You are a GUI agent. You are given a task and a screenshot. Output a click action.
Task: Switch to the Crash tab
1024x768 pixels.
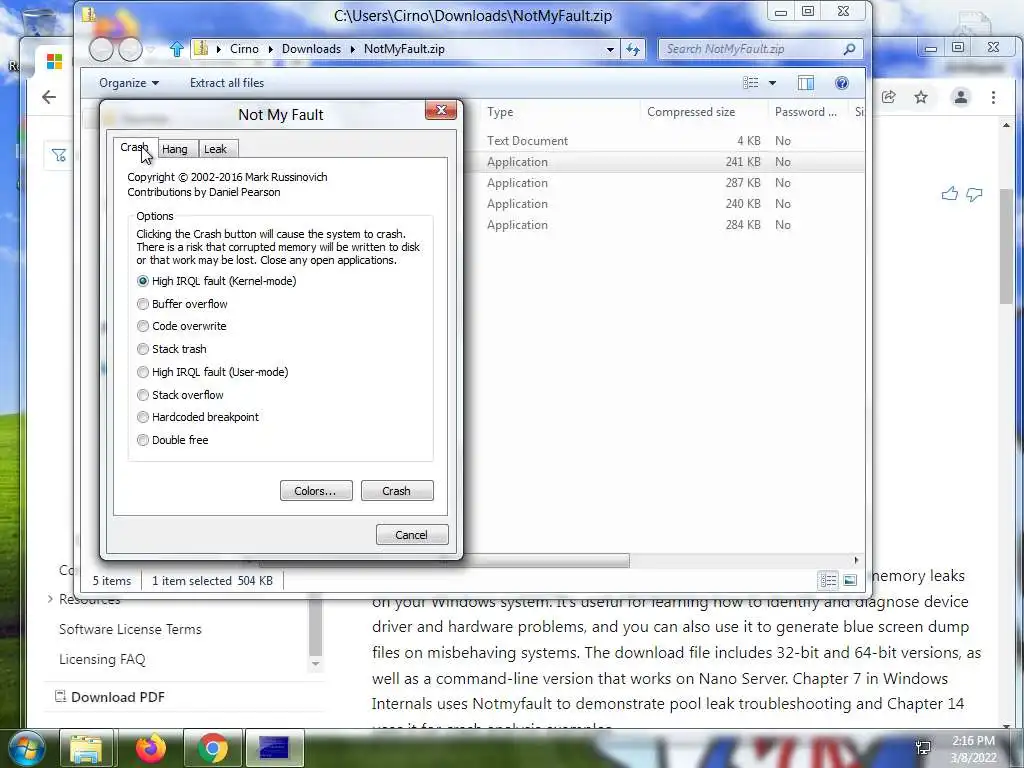(135, 148)
